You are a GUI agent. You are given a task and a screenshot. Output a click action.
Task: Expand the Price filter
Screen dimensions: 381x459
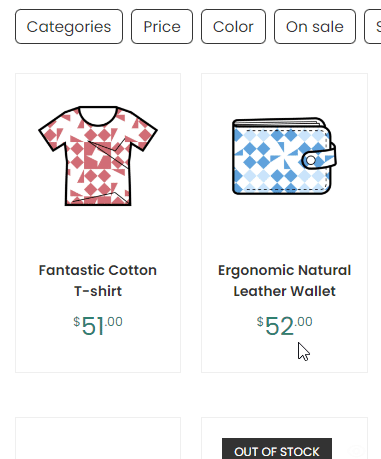click(162, 27)
